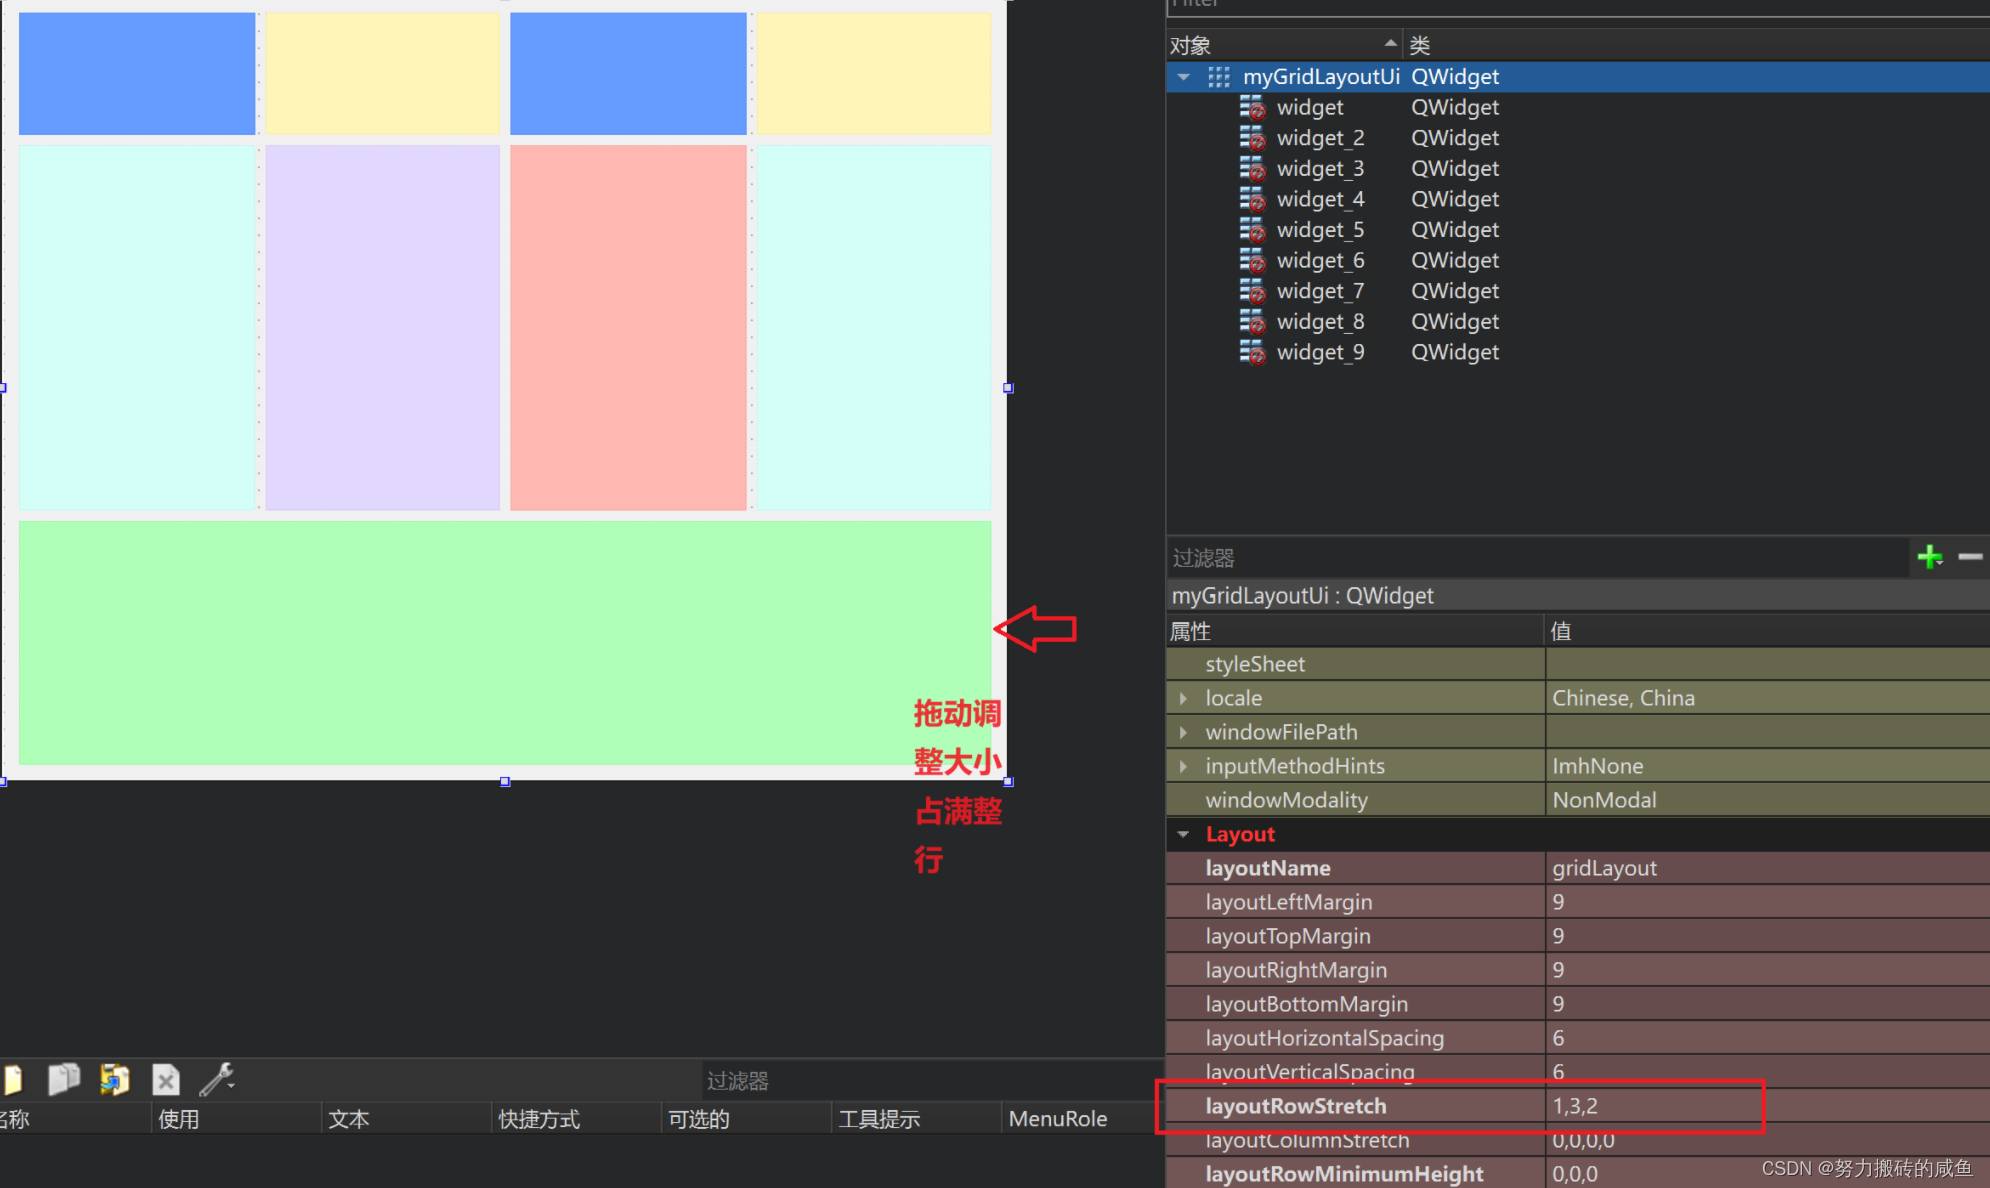Open the wrench configure menu in action editor
Image resolution: width=1990 pixels, height=1188 pixels.
click(217, 1080)
